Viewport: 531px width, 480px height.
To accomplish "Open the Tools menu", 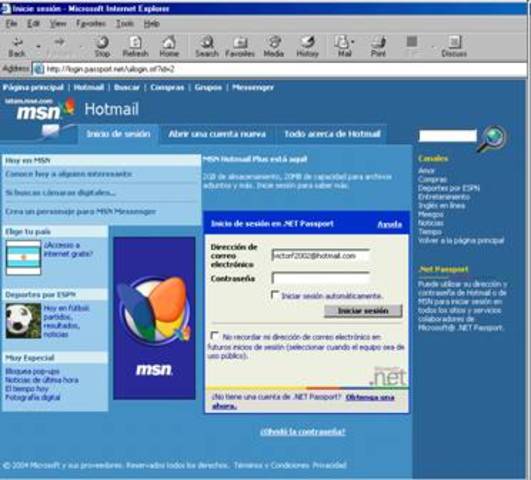I will click(125, 24).
